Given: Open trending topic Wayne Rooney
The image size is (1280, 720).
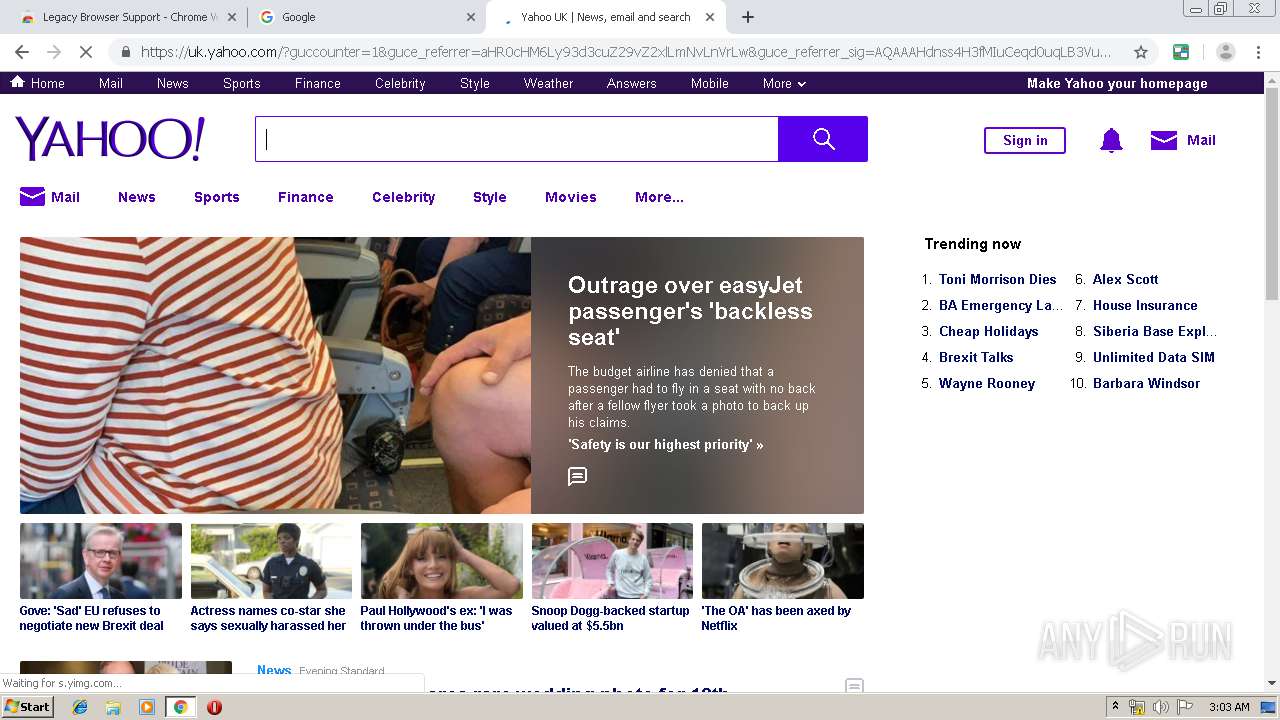Looking at the screenshot, I should [986, 383].
